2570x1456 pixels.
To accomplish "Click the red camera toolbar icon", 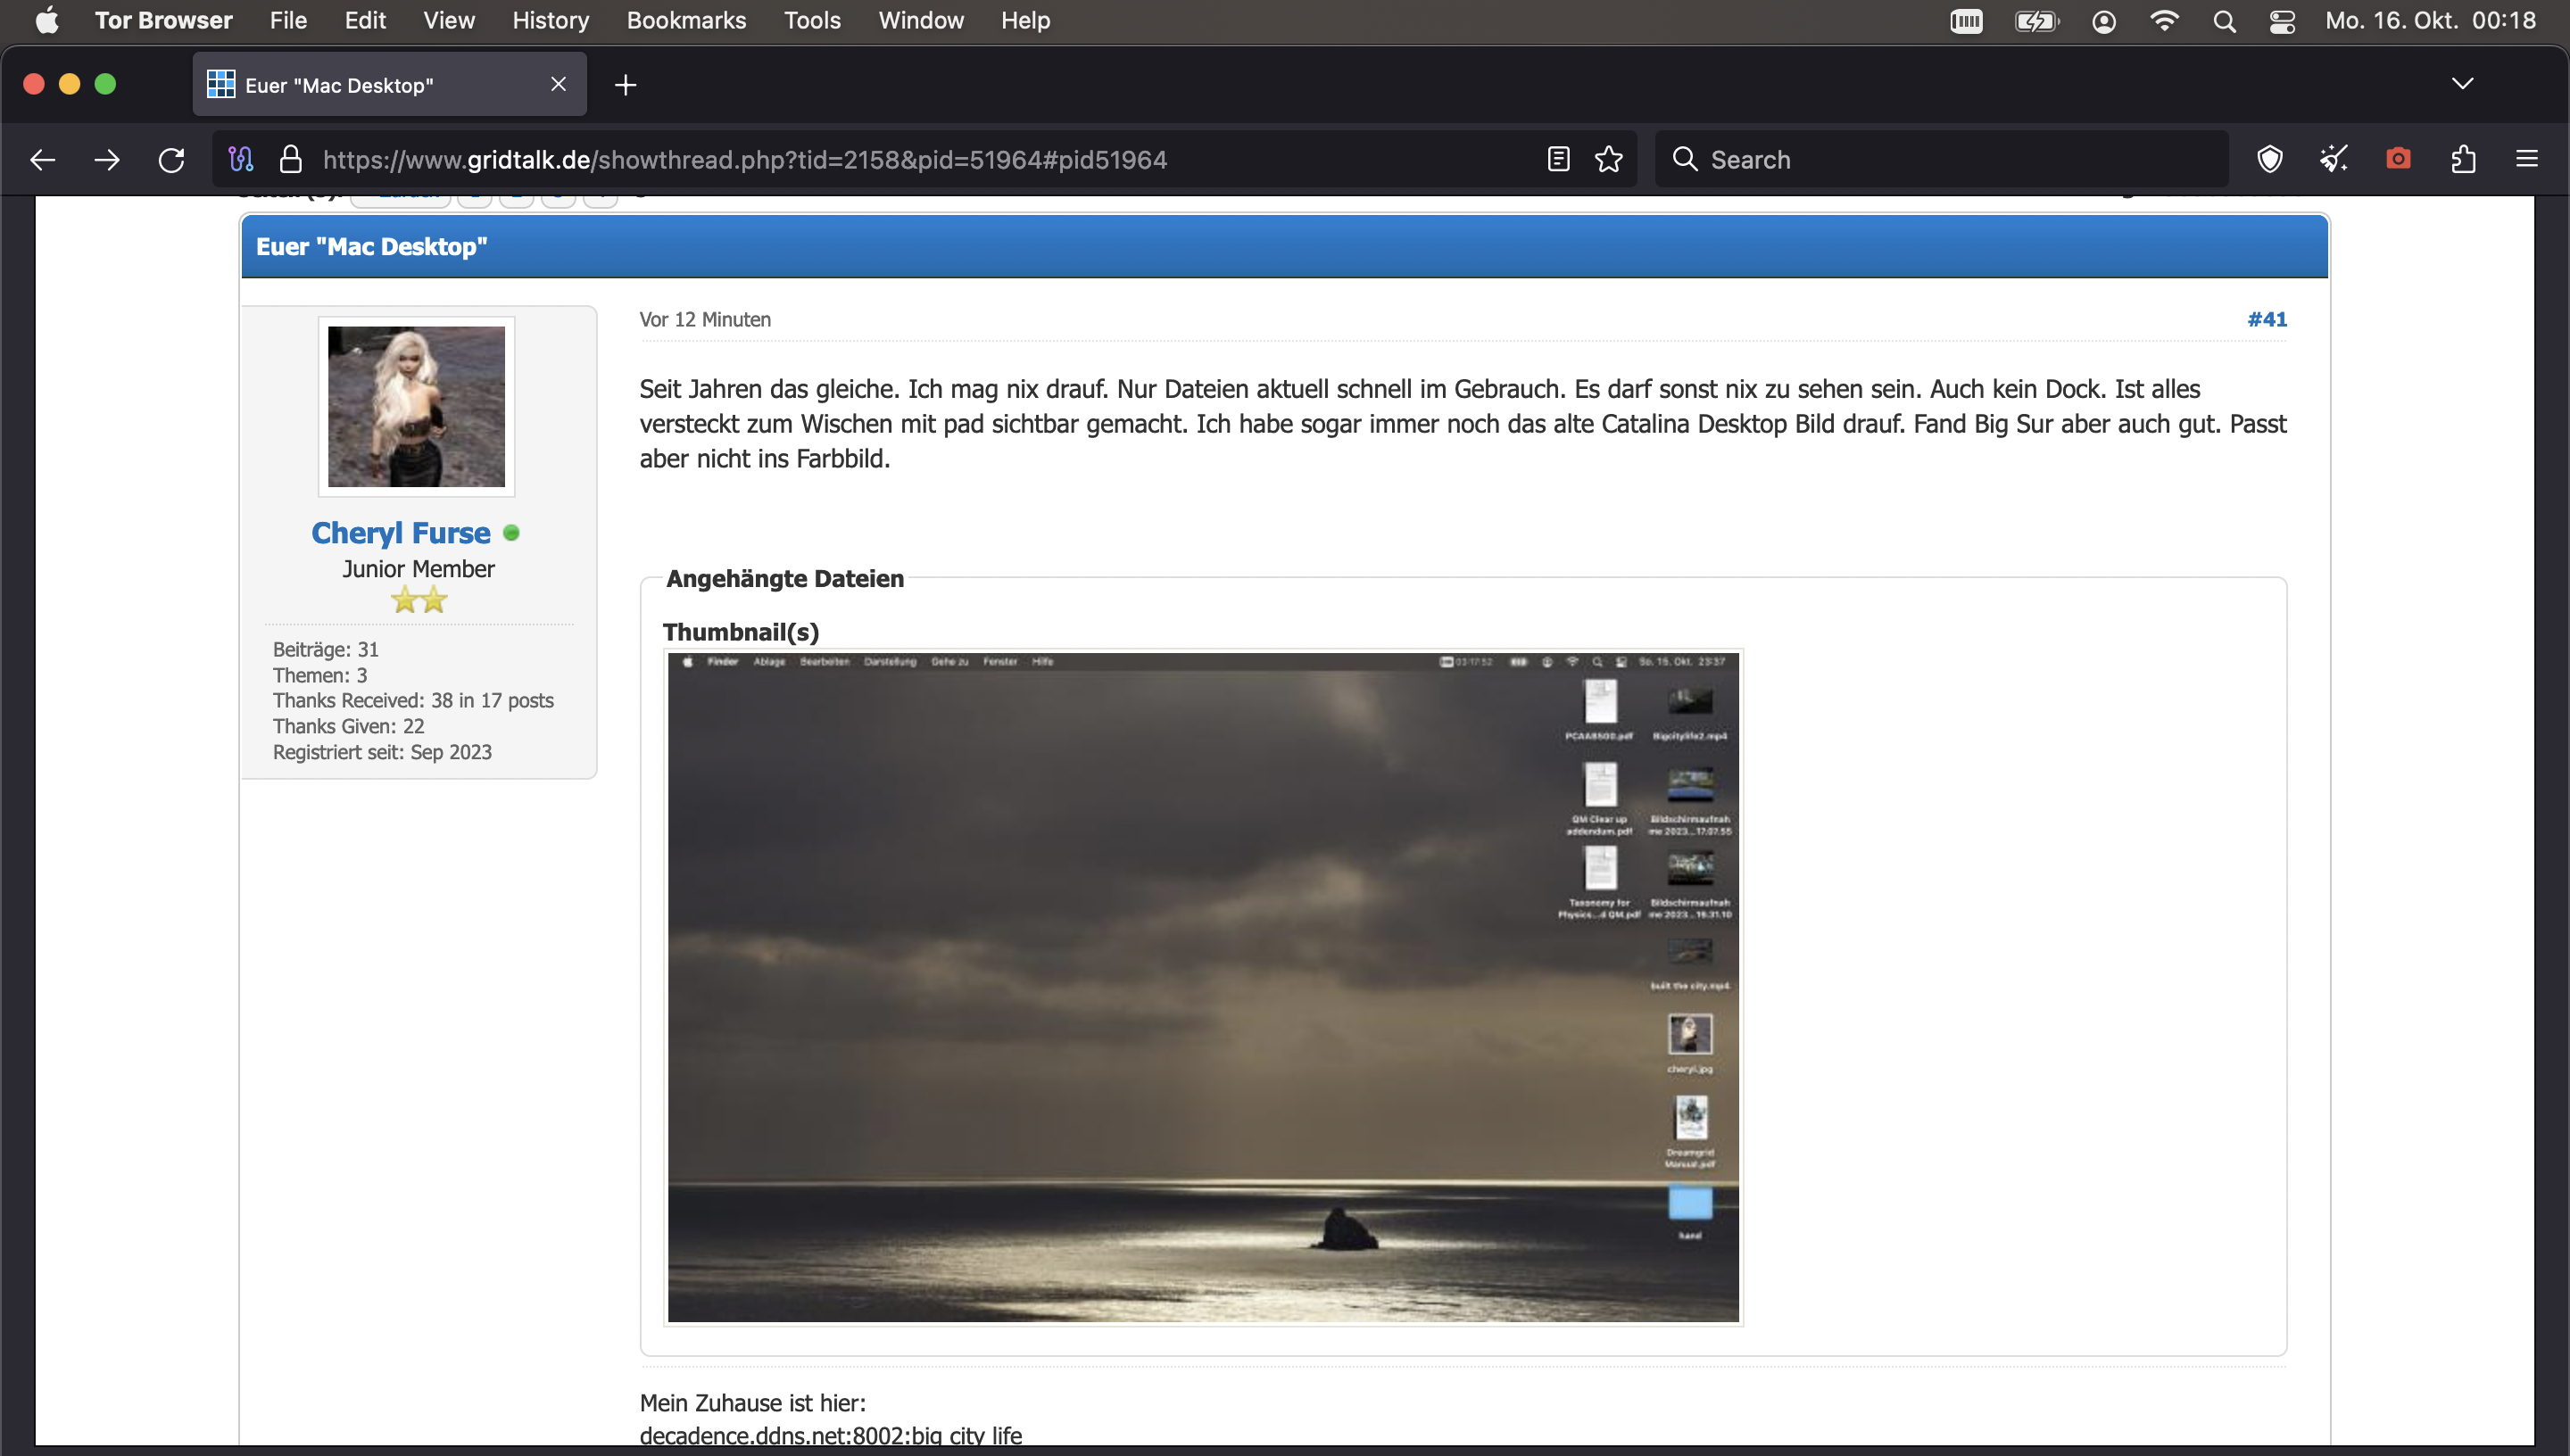I will 2397,159.
